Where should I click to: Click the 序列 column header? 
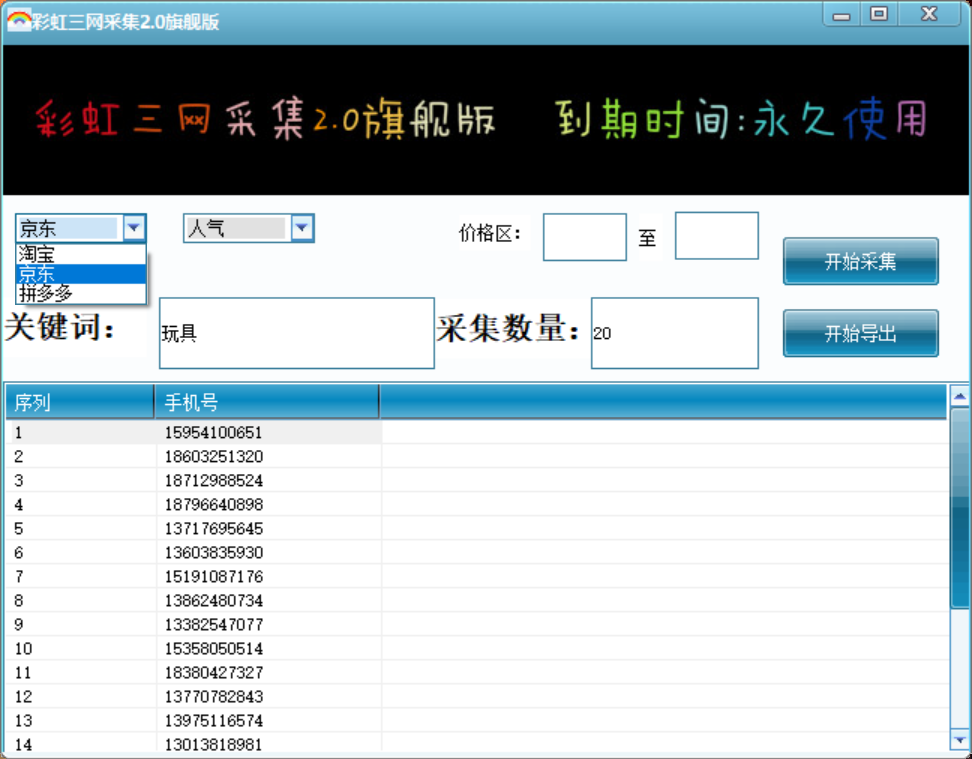75,402
